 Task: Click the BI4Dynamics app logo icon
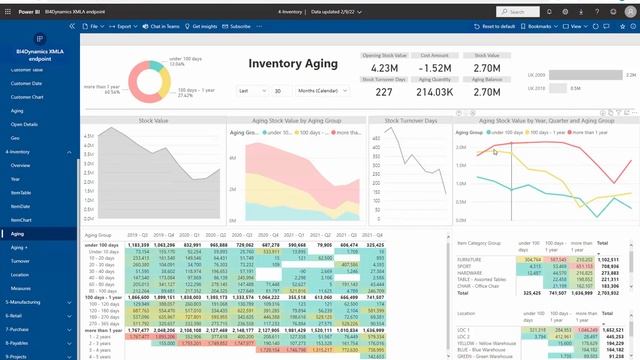click(x=40, y=39)
